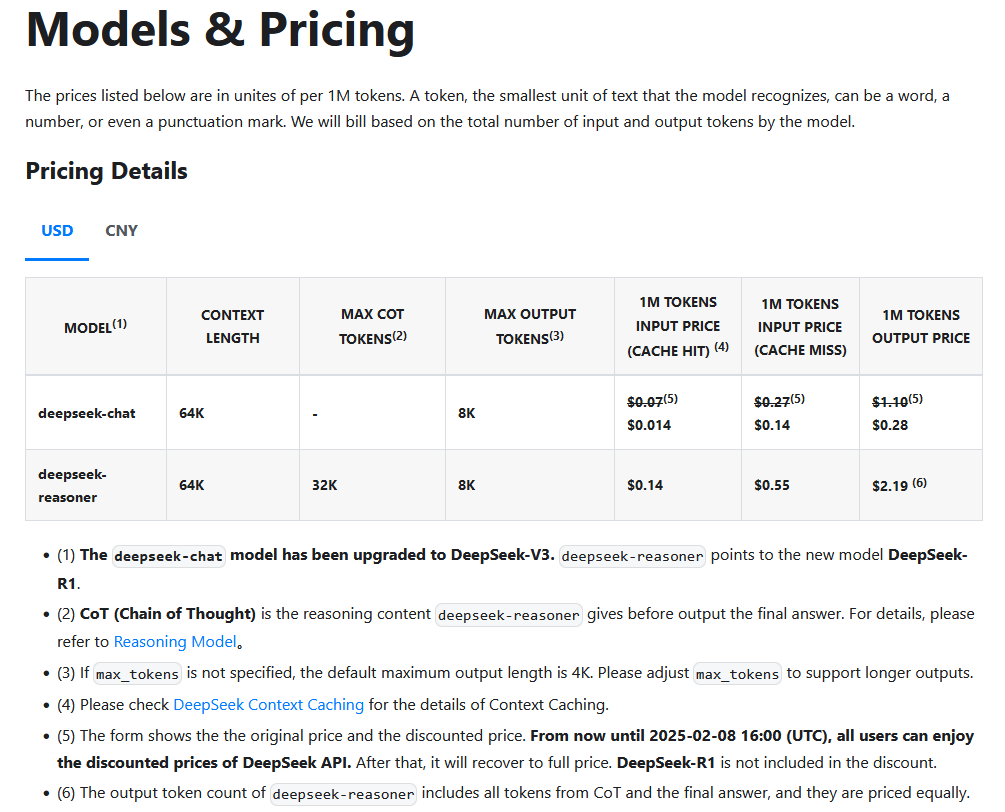Click the deepseek-chat code tag in footnote one
This screenshot has width=1005, height=812.
tap(169, 556)
